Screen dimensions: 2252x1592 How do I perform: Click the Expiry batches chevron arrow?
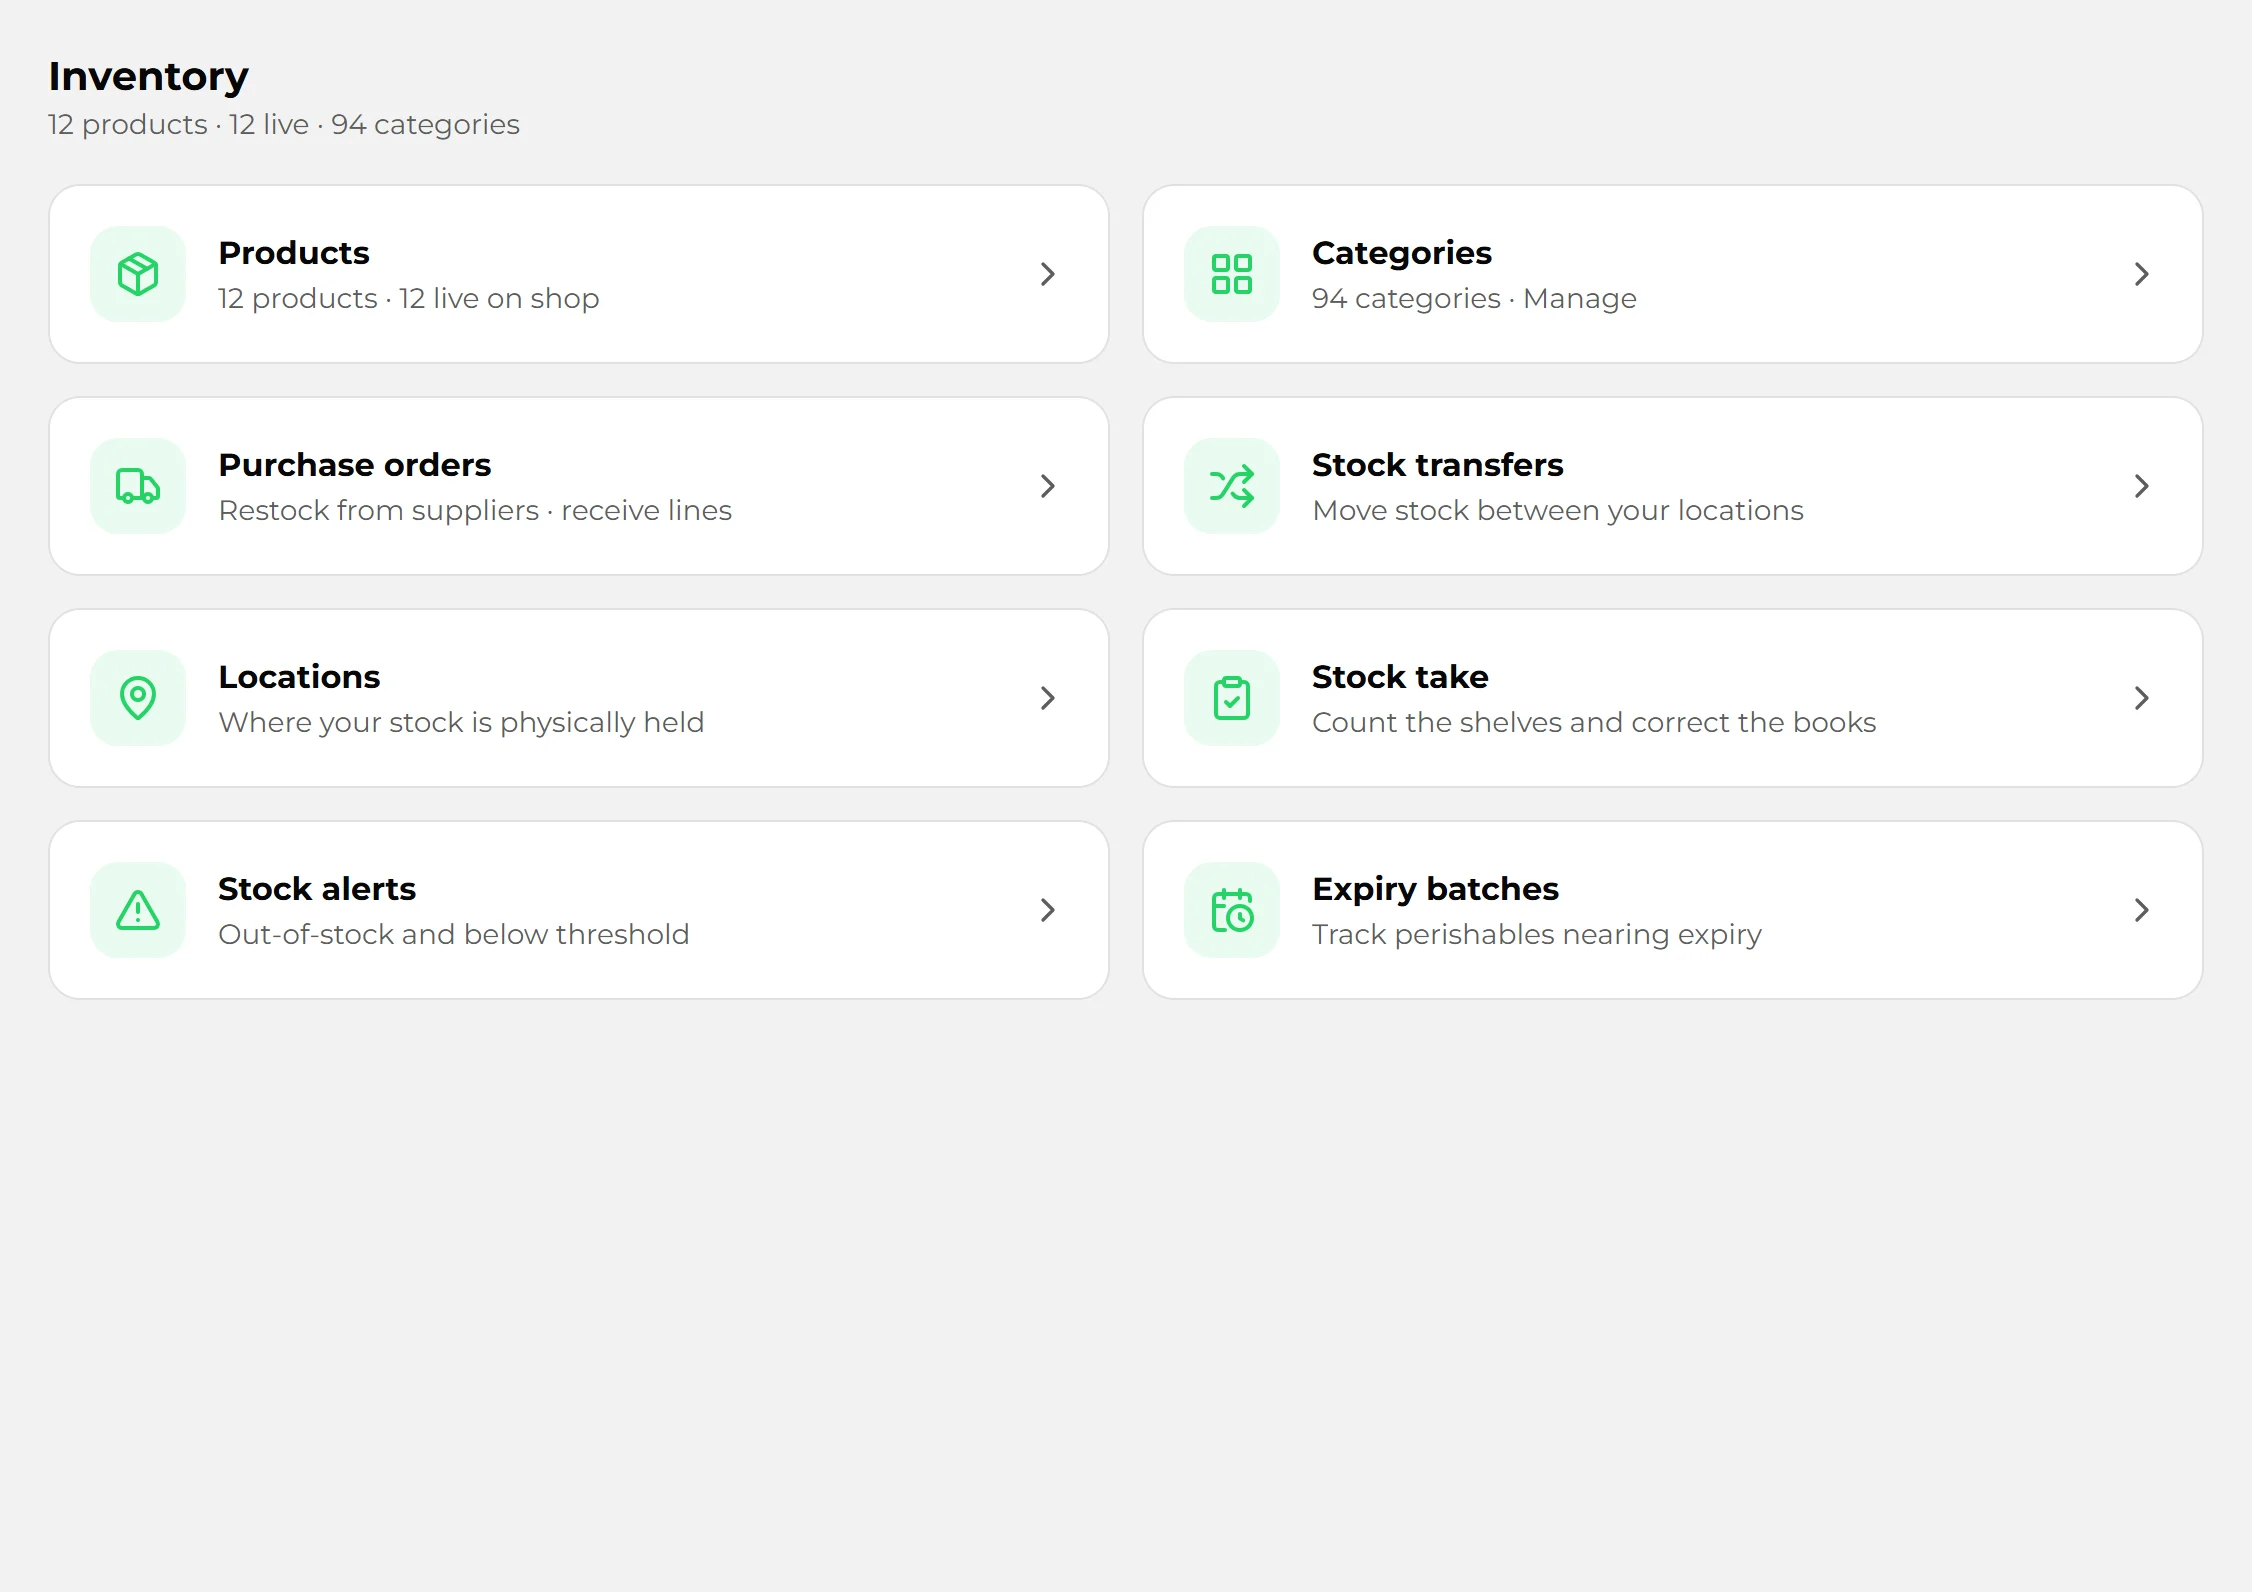[2141, 910]
